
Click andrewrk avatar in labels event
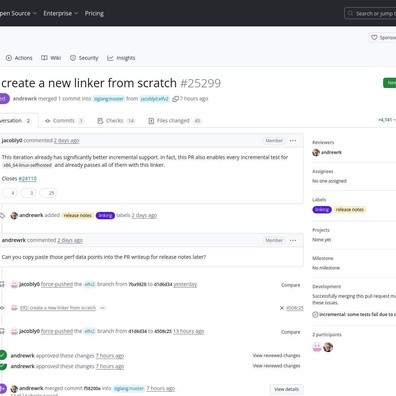pyautogui.click(x=14, y=216)
